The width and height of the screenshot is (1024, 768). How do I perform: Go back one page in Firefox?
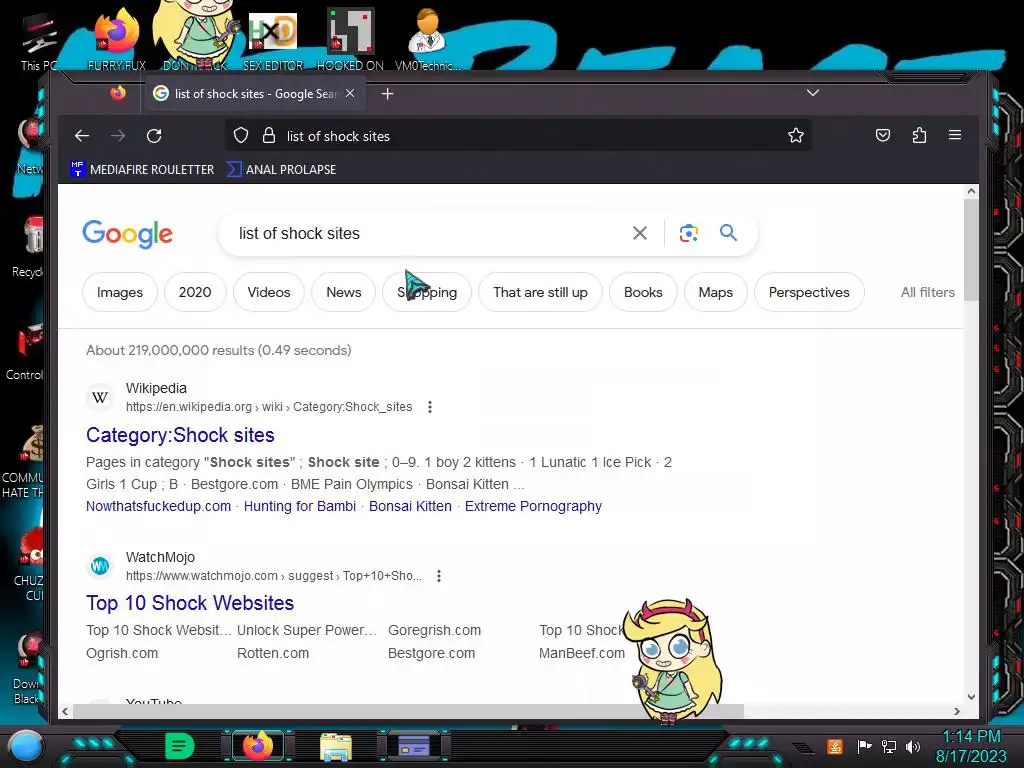[82, 136]
